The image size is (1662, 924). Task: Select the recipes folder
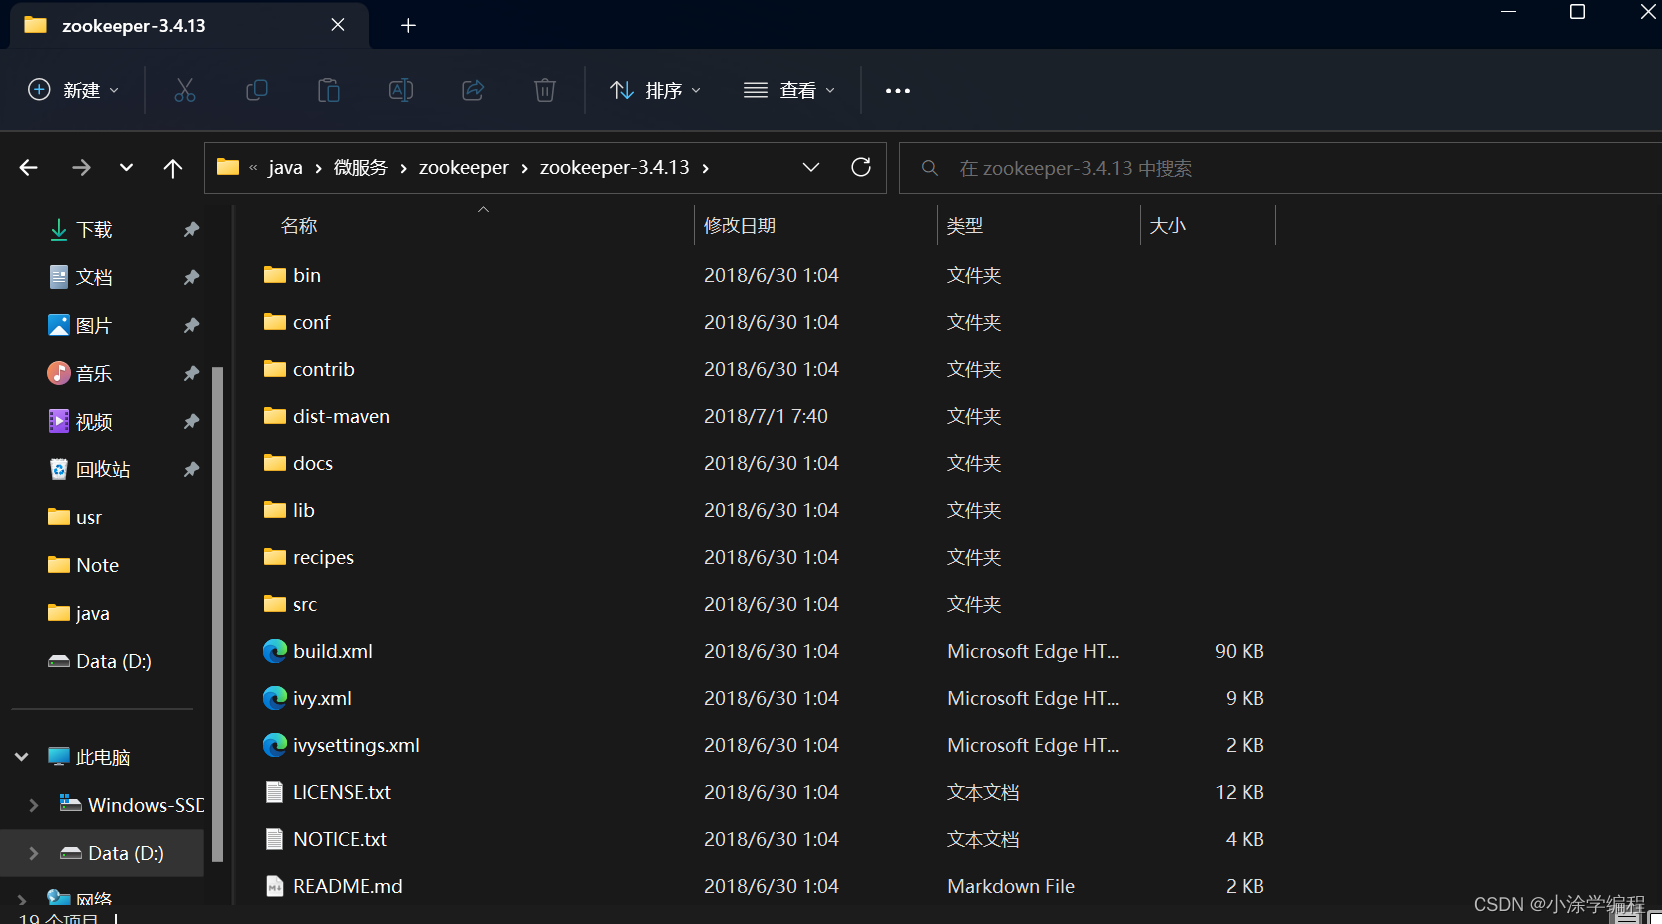click(323, 557)
